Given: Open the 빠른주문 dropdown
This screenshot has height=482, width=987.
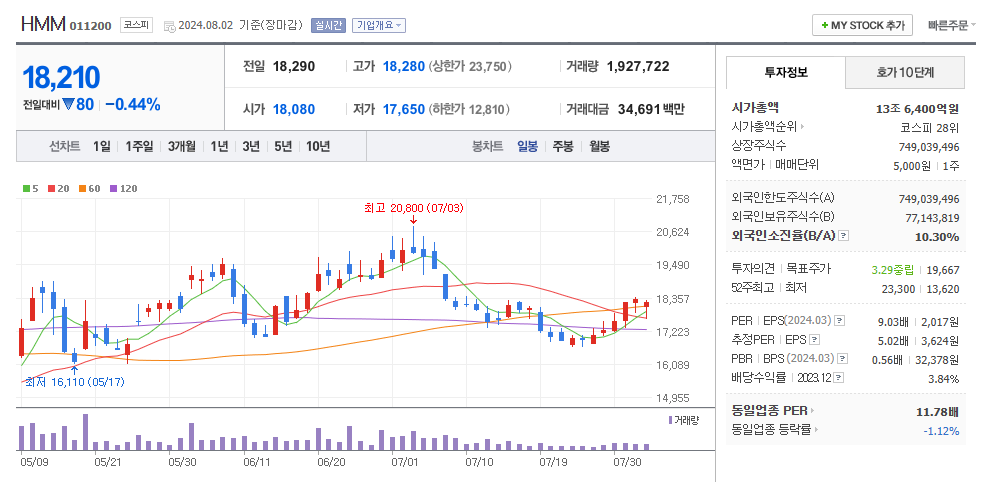Looking at the screenshot, I should [x=952, y=25].
